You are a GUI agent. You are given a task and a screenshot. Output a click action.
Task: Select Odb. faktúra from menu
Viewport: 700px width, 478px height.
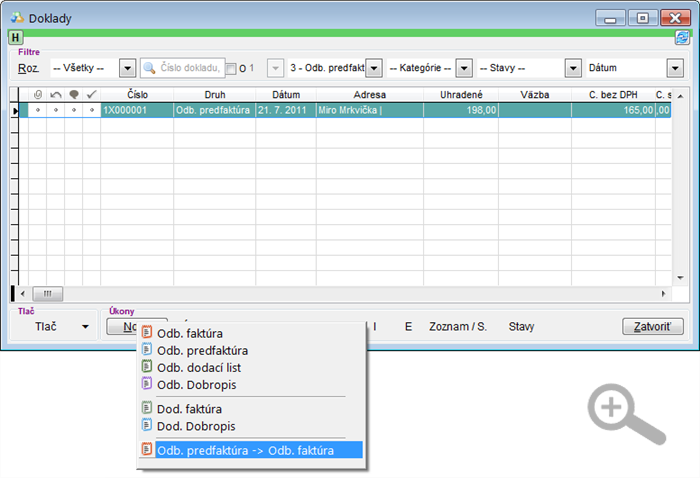(x=250, y=333)
